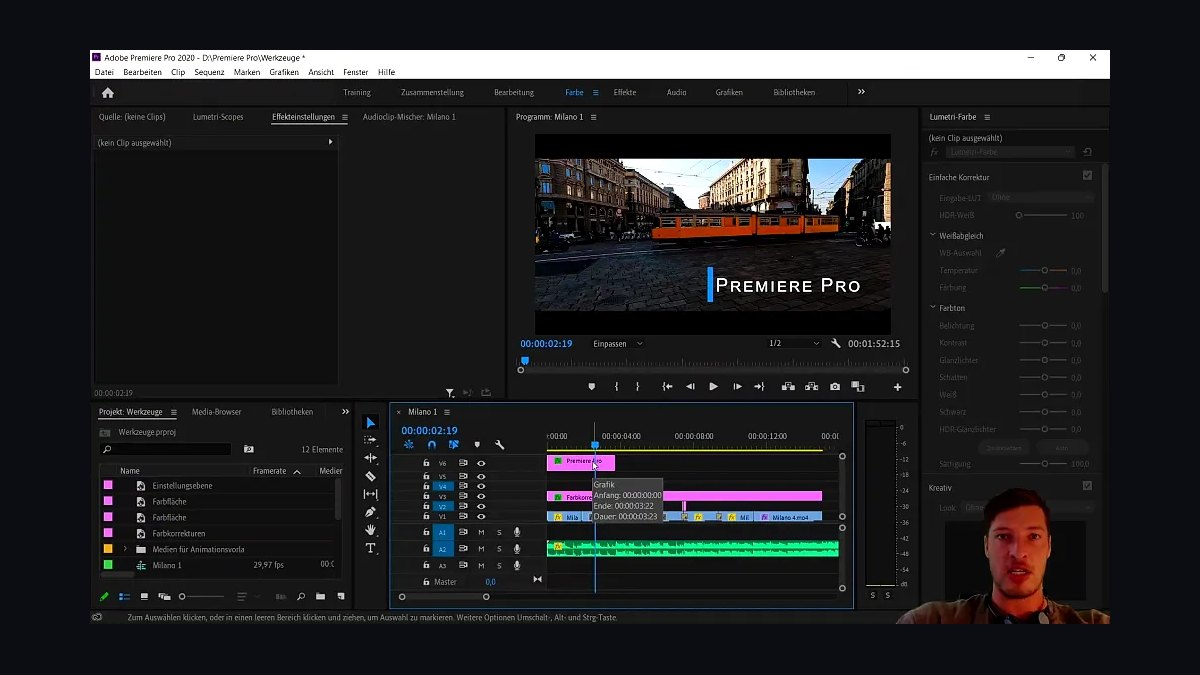Select the Ripple Edit tool
The width and height of the screenshot is (1200, 675).
[370, 458]
